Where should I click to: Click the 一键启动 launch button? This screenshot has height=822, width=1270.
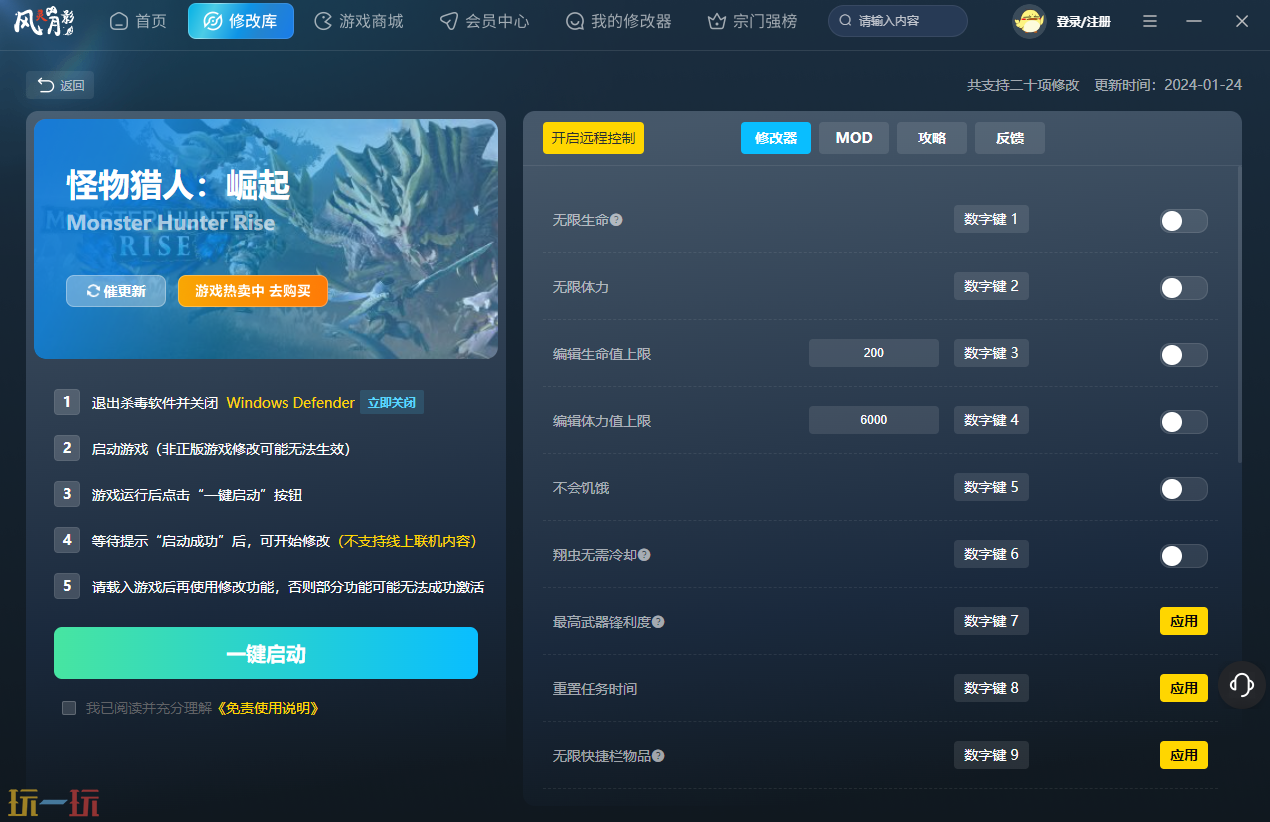tap(266, 653)
